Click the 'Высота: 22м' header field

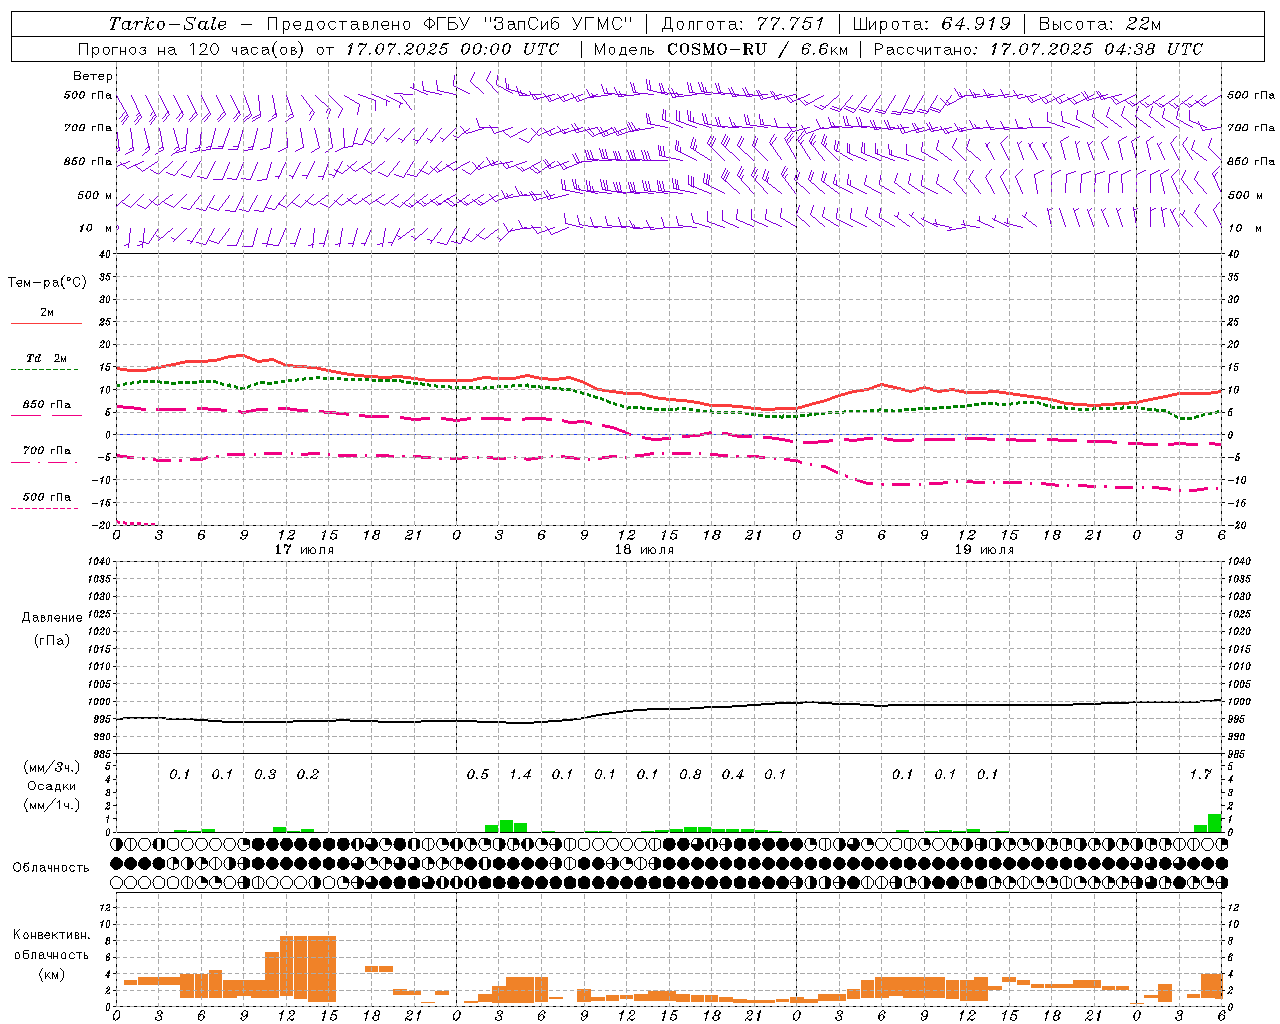1100,24
